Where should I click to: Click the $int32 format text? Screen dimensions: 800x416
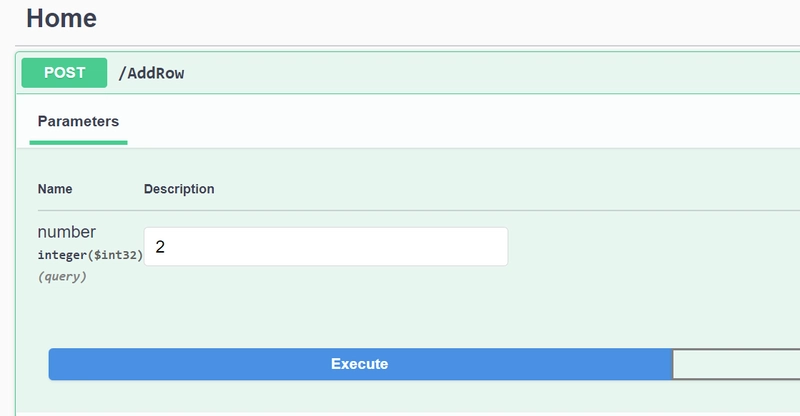pyautogui.click(x=116, y=255)
